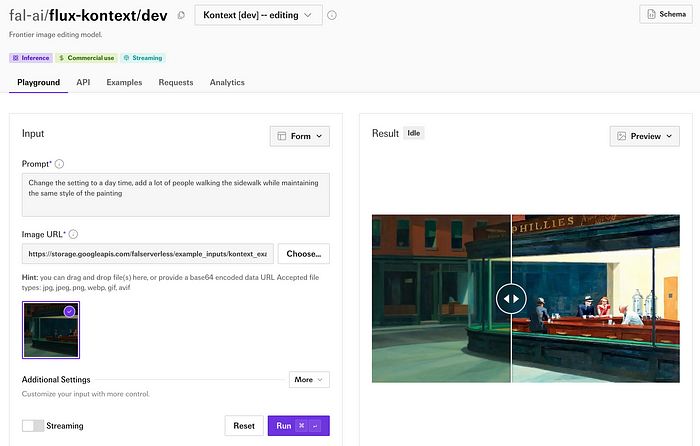700x446 pixels.
Task: Click the Image URL info icon
Action: pyautogui.click(x=73, y=234)
